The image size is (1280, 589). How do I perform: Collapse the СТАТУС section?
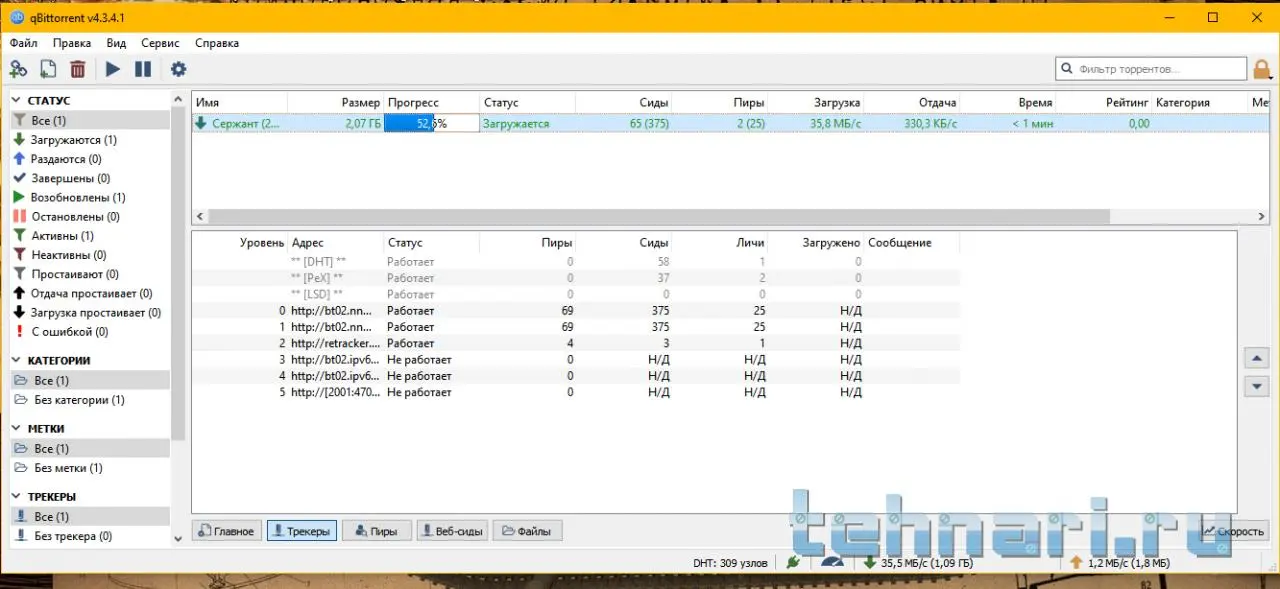click(x=17, y=101)
